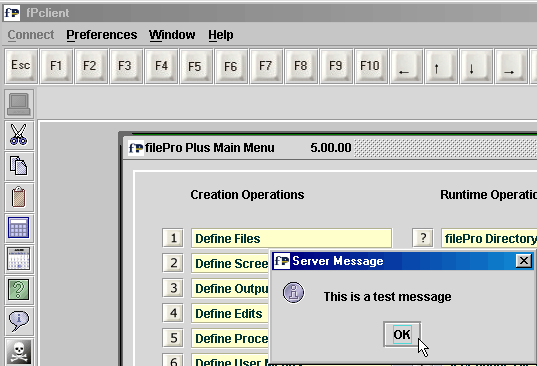
Task: Click the F7 key button
Action: coord(266,66)
